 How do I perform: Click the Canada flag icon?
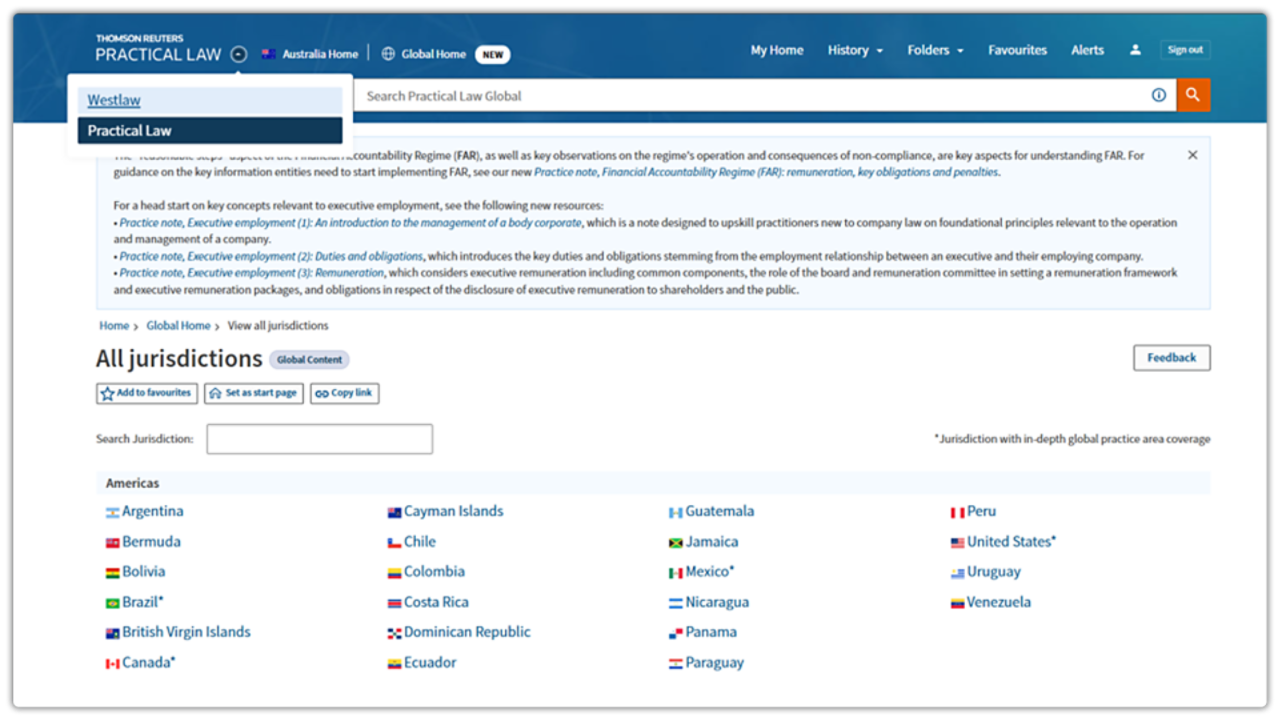click(113, 663)
